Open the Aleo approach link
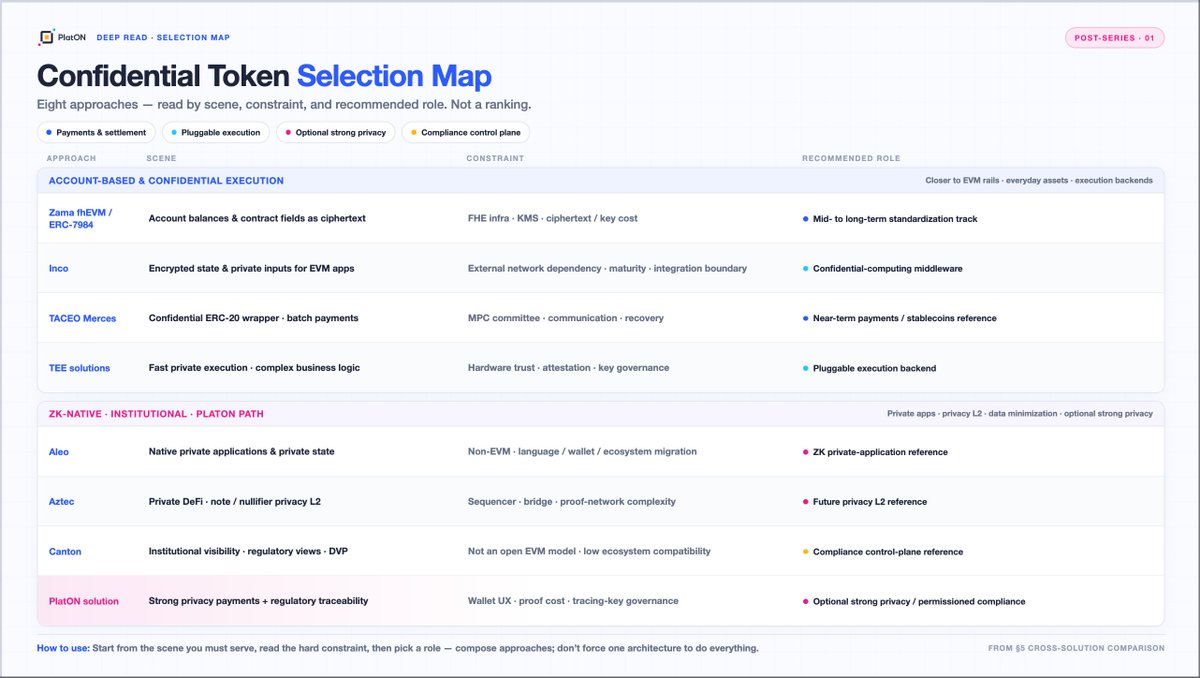The height and width of the screenshot is (678, 1200). coord(59,452)
